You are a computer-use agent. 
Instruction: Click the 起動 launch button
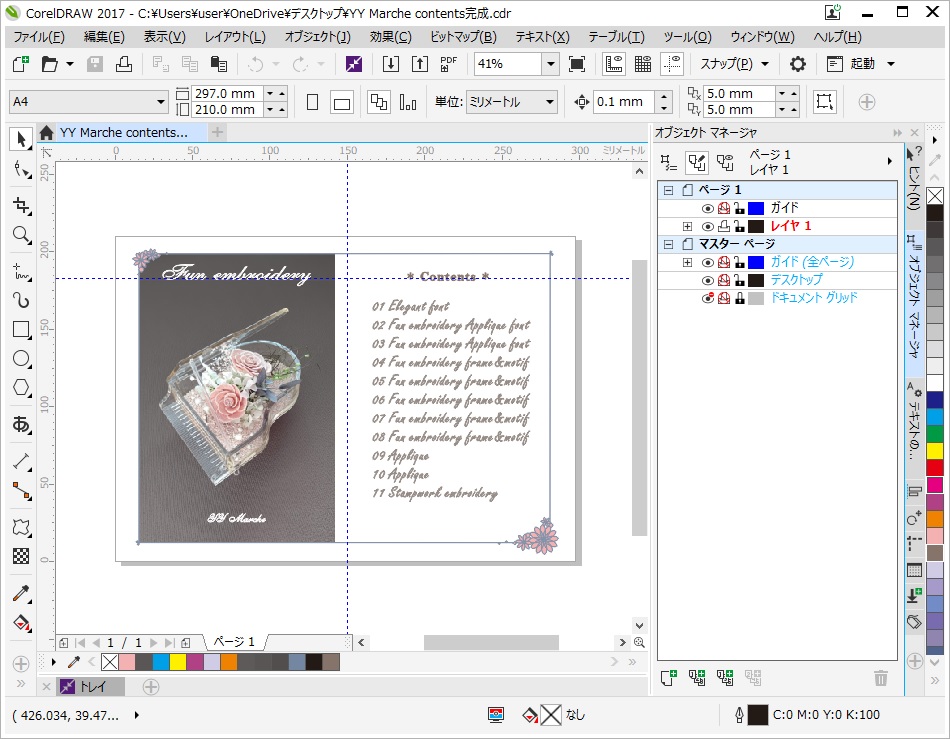(x=851, y=64)
